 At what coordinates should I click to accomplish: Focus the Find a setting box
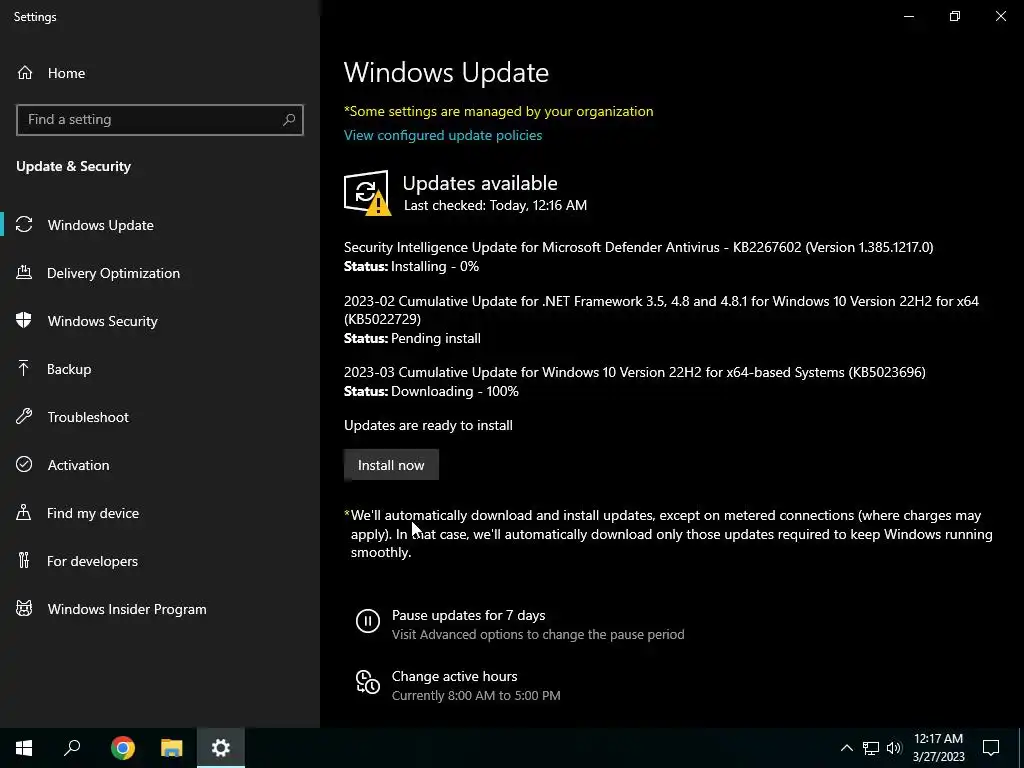pos(160,120)
